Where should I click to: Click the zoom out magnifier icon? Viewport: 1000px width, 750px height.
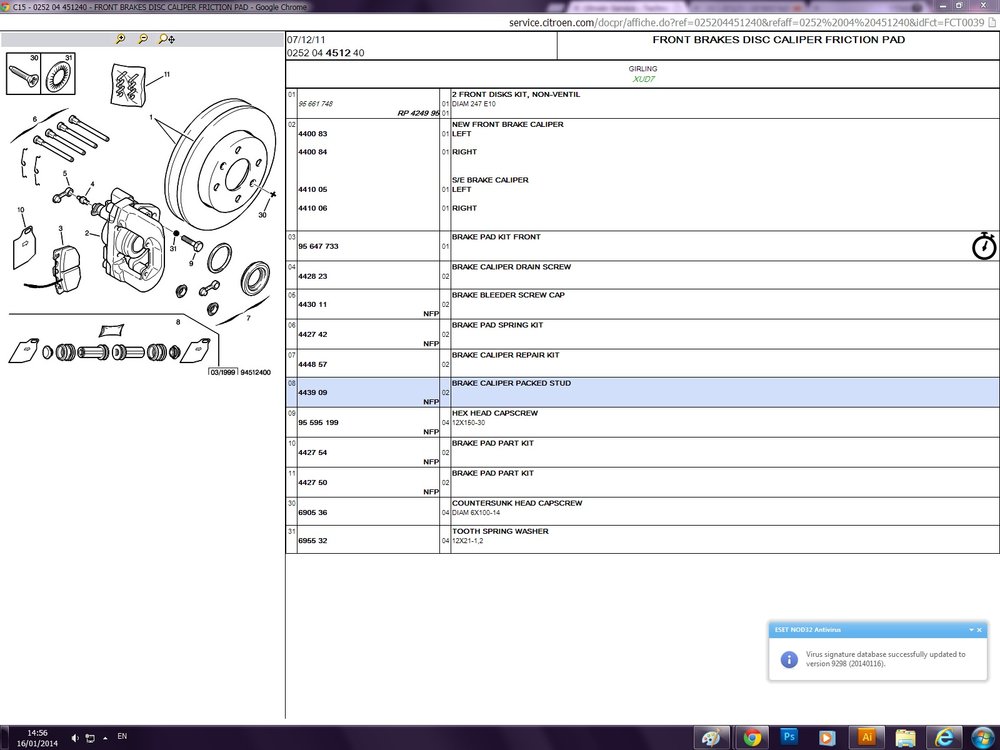(143, 39)
